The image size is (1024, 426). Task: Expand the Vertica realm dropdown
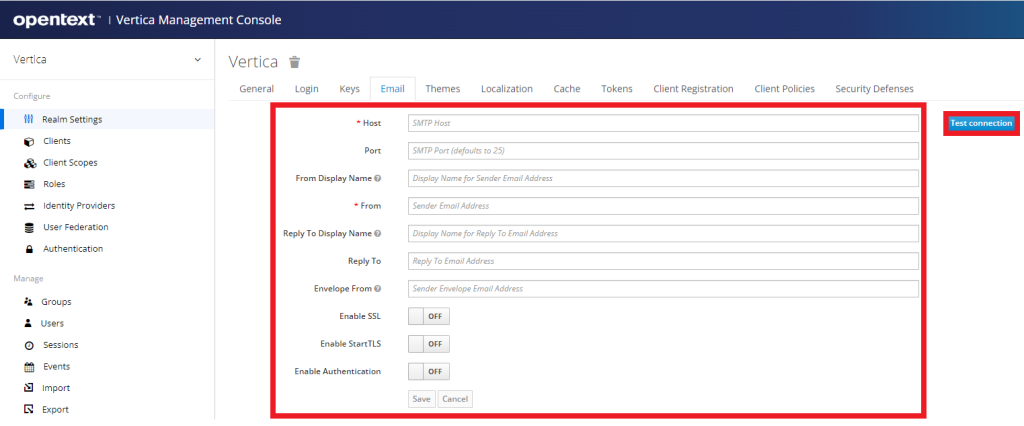pyautogui.click(x=197, y=59)
